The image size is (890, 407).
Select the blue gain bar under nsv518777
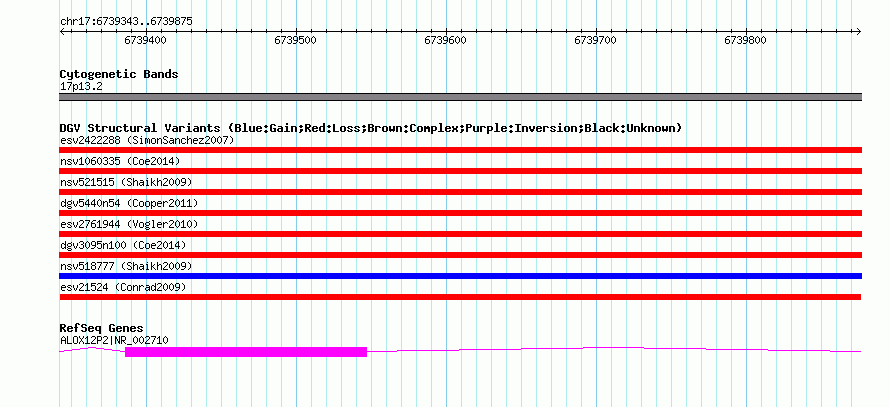[x=460, y=276]
